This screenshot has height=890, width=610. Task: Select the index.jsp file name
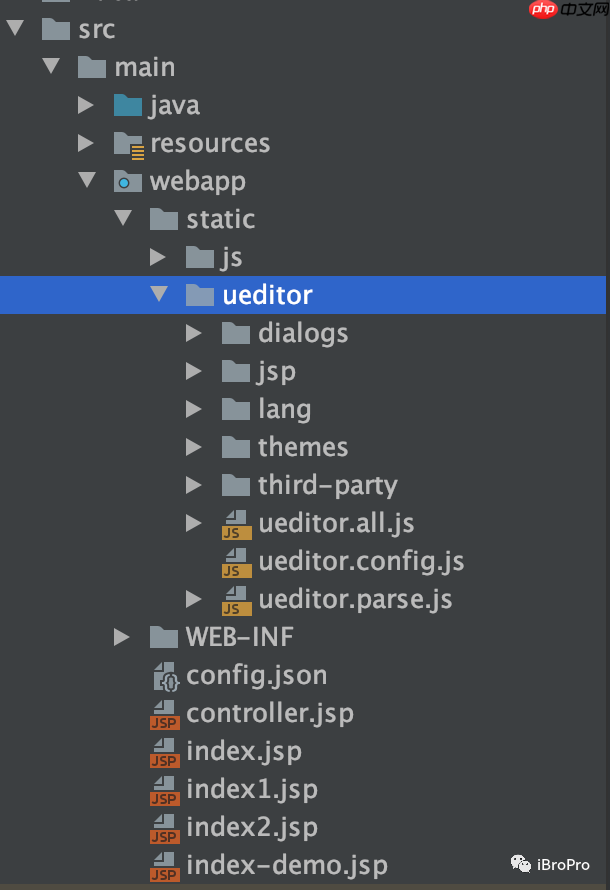[244, 752]
